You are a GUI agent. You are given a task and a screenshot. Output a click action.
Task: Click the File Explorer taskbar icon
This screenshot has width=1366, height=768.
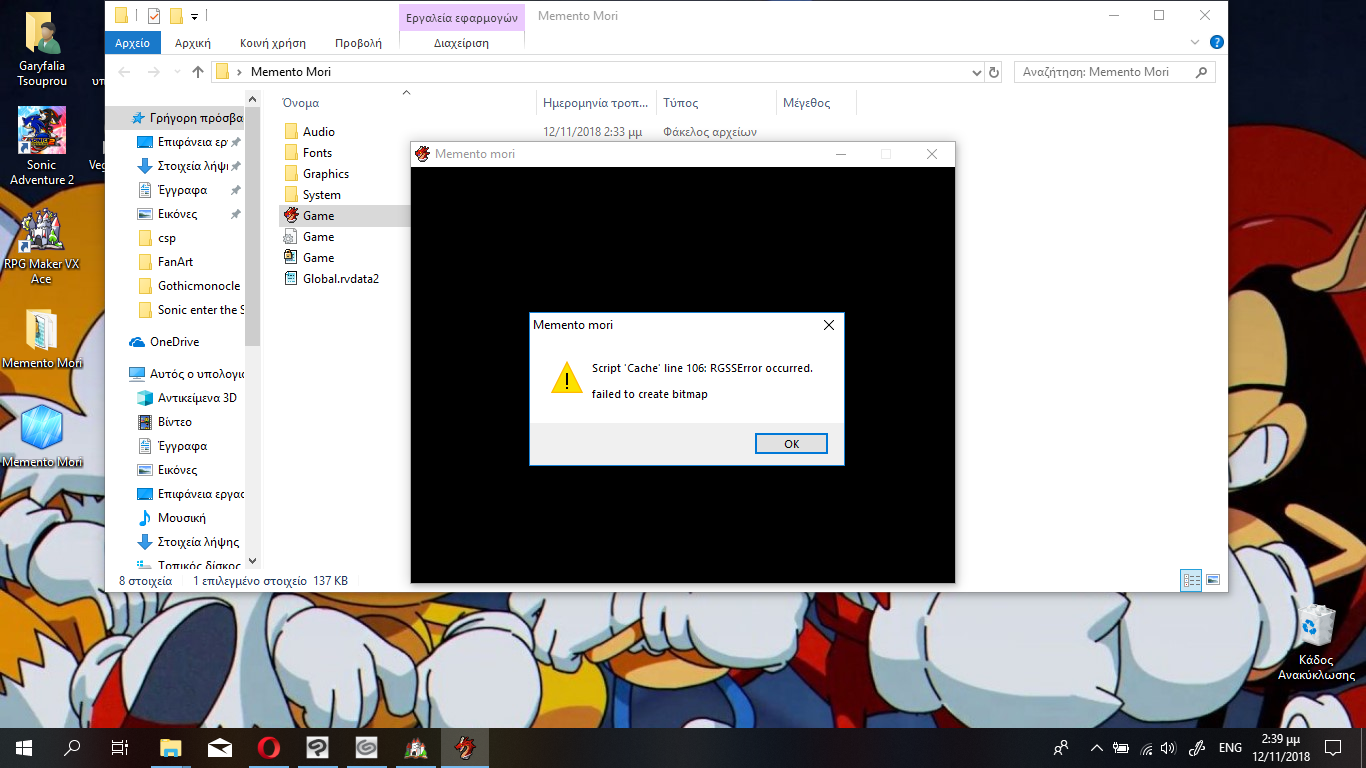(171, 747)
